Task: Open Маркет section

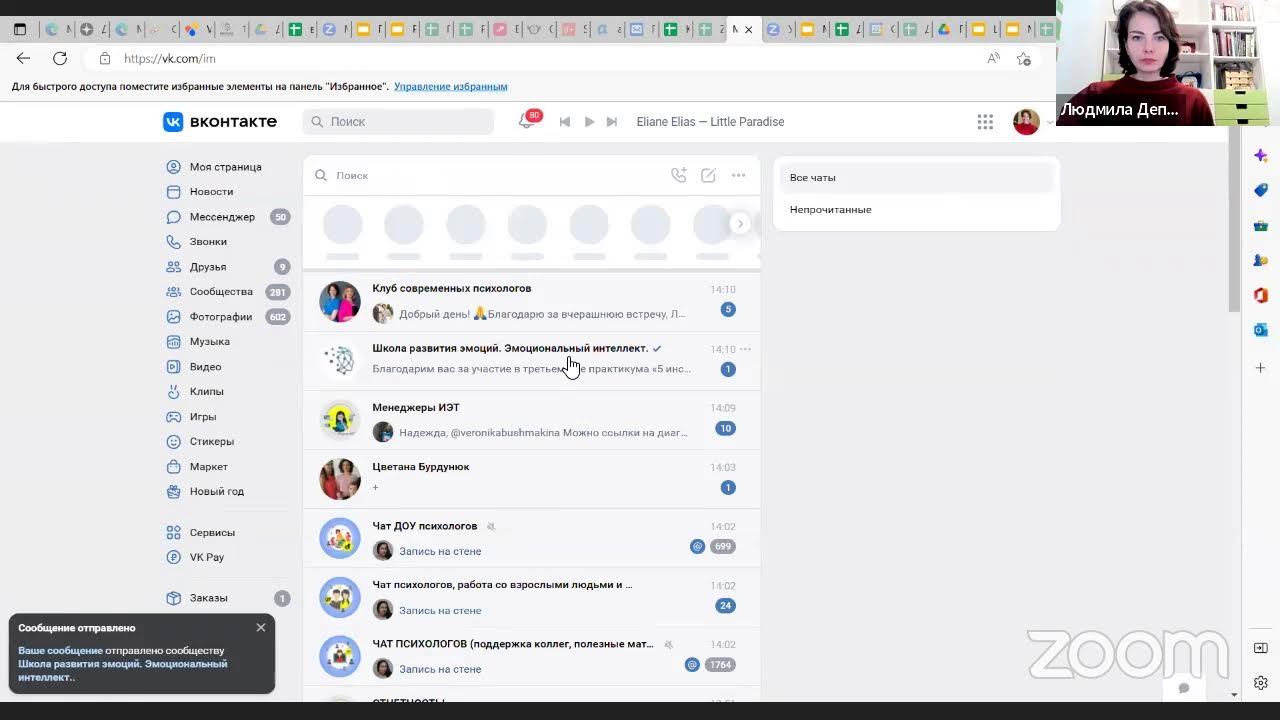Action: coord(209,467)
